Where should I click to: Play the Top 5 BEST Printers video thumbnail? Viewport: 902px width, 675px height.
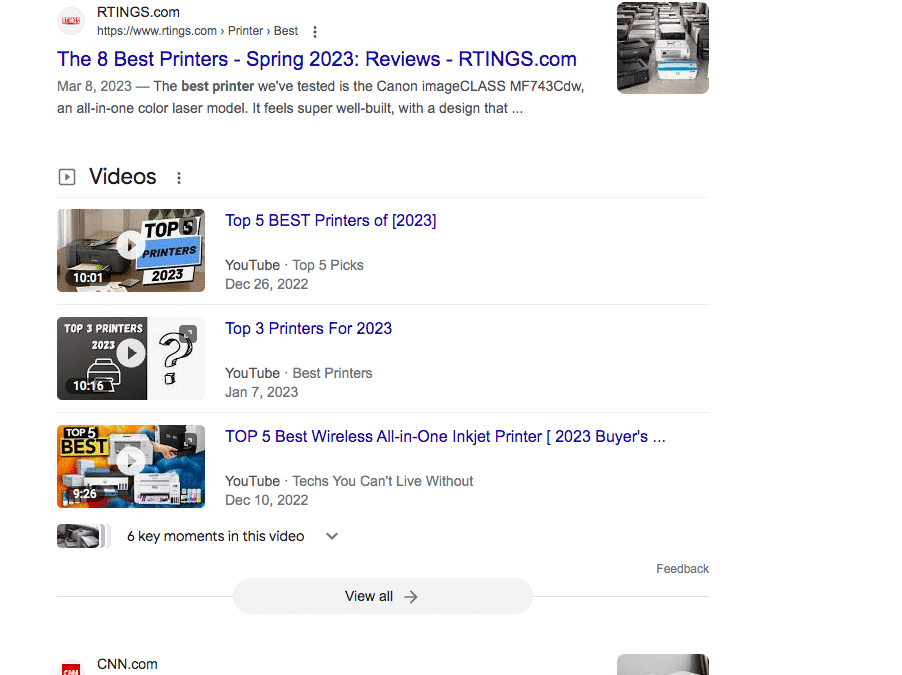pyautogui.click(x=131, y=250)
